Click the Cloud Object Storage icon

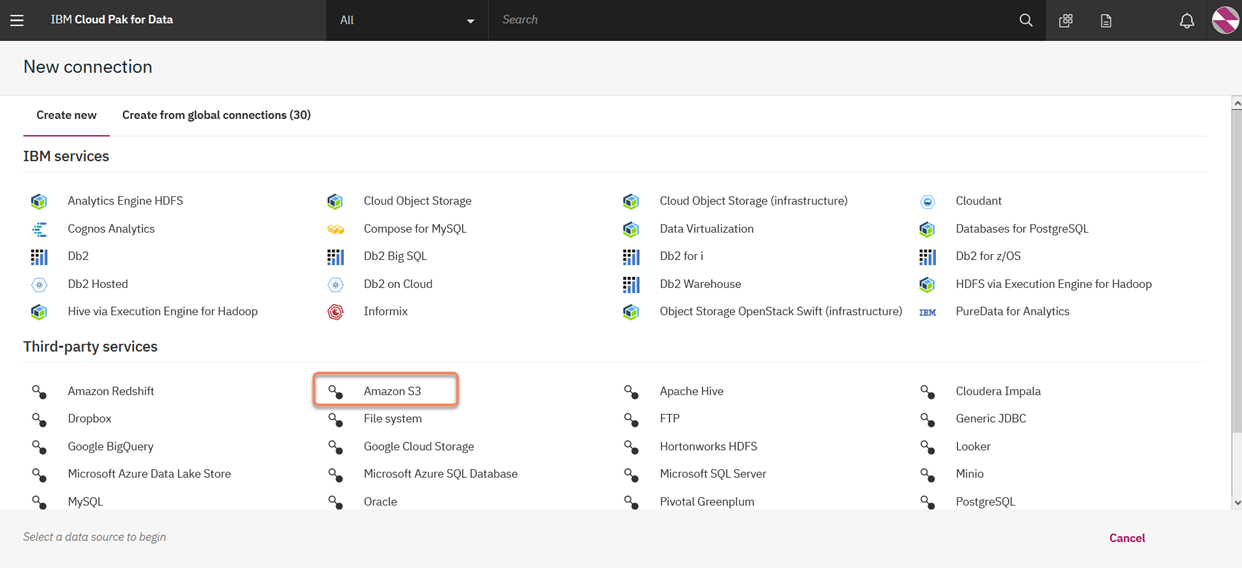[335, 201]
